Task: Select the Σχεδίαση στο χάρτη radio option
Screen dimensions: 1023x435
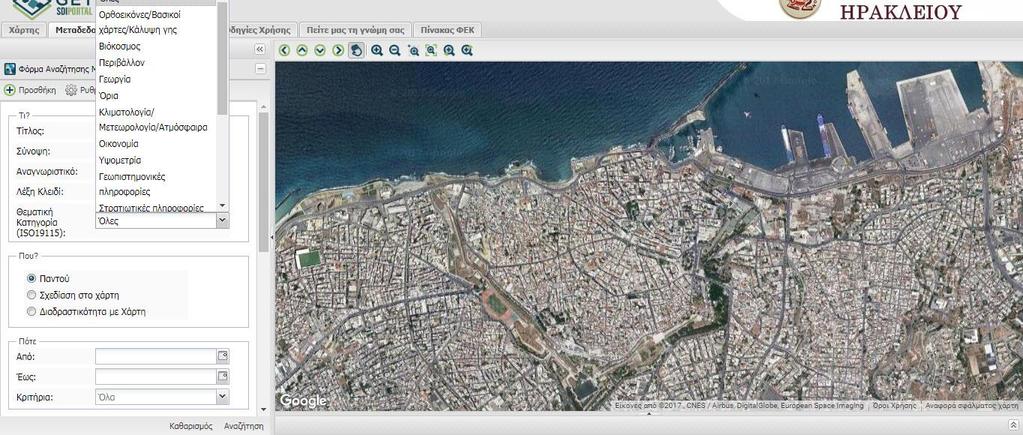Action: point(31,295)
